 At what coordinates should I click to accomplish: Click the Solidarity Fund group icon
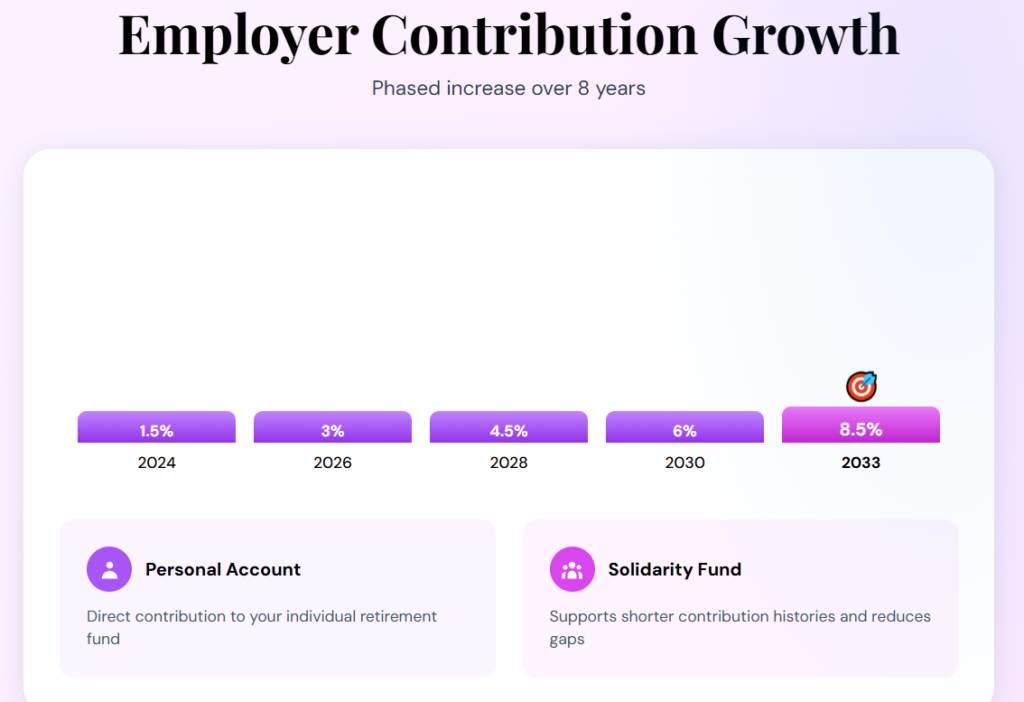pos(572,569)
